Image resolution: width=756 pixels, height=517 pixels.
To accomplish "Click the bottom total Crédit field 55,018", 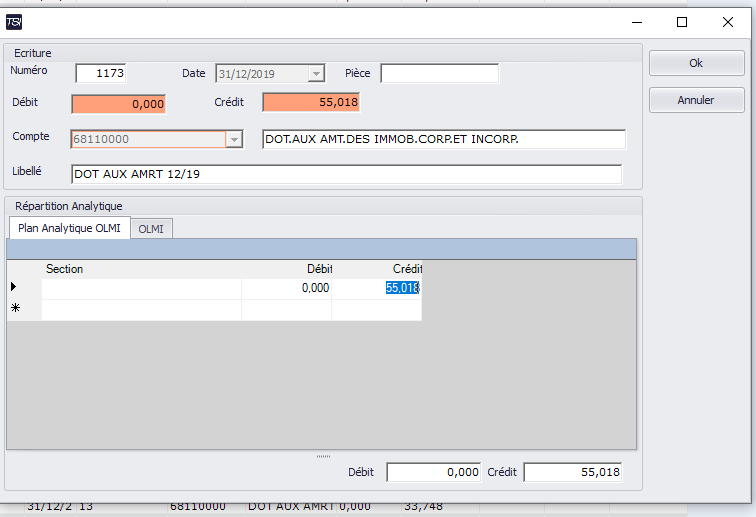I will tap(573, 472).
